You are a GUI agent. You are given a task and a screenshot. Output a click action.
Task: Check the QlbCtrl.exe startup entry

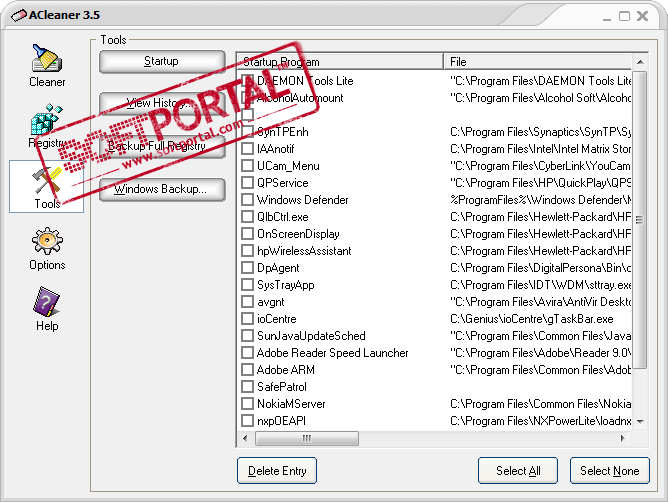[x=248, y=217]
